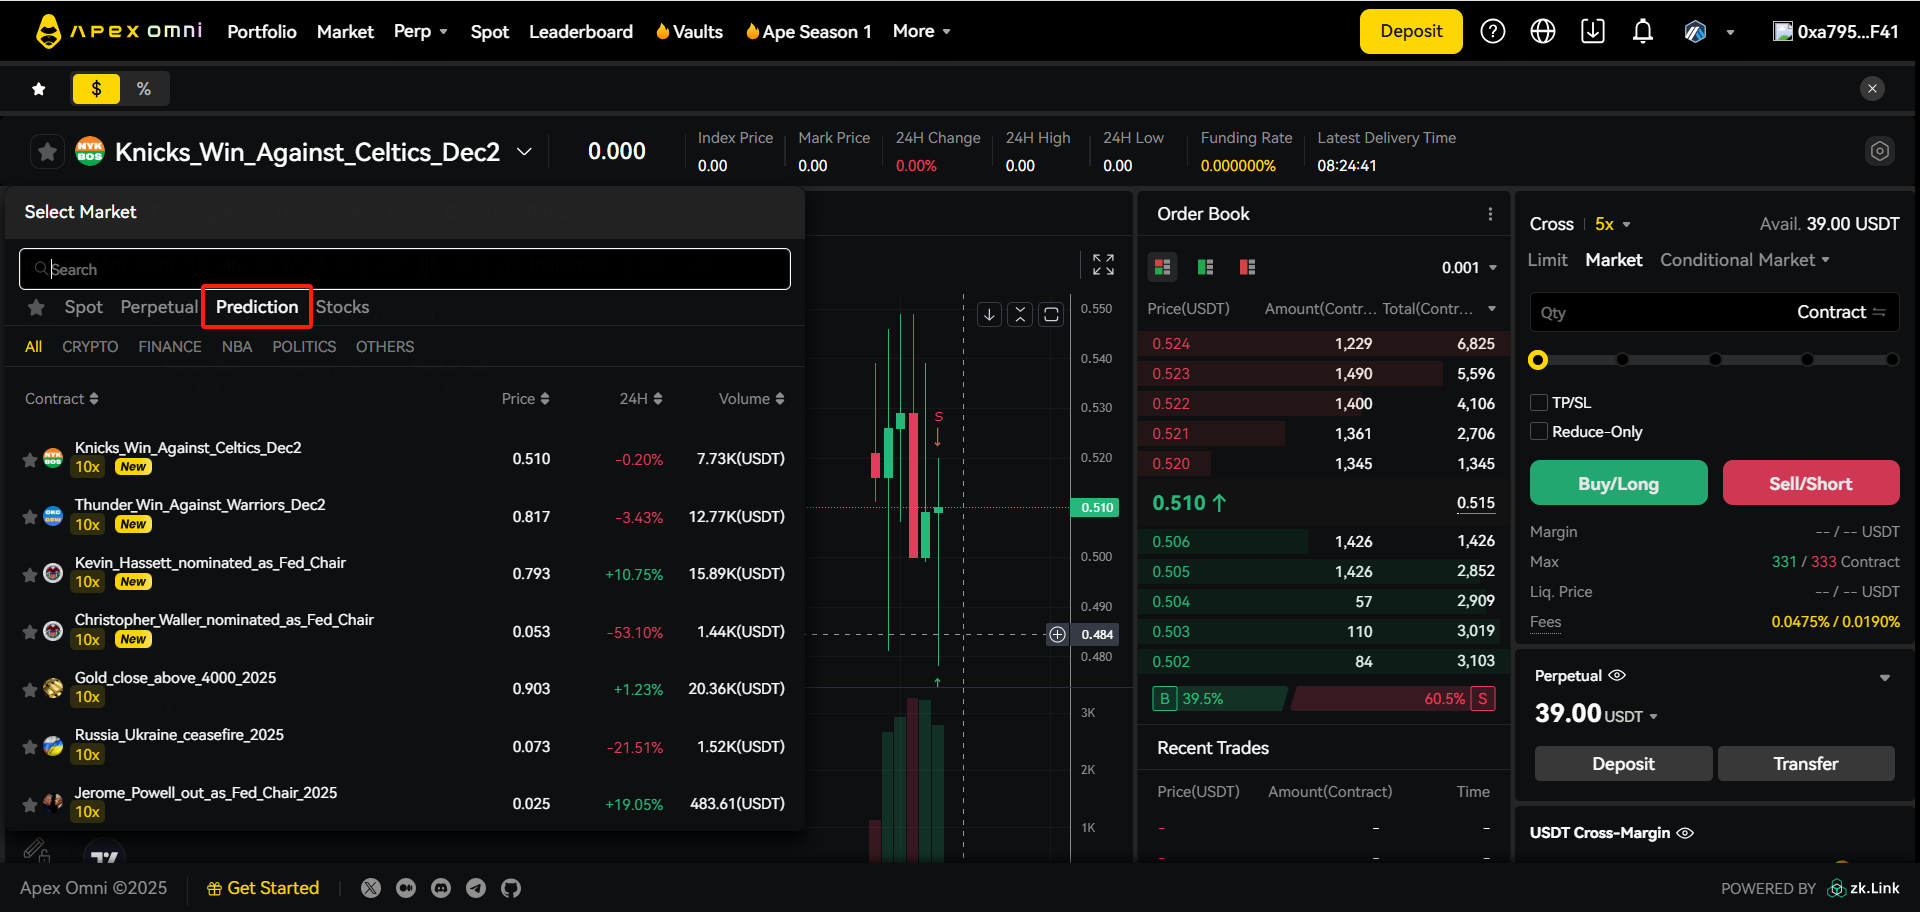Image resolution: width=1920 pixels, height=912 pixels.
Task: Switch to the Stocks market tab
Action: (x=342, y=307)
